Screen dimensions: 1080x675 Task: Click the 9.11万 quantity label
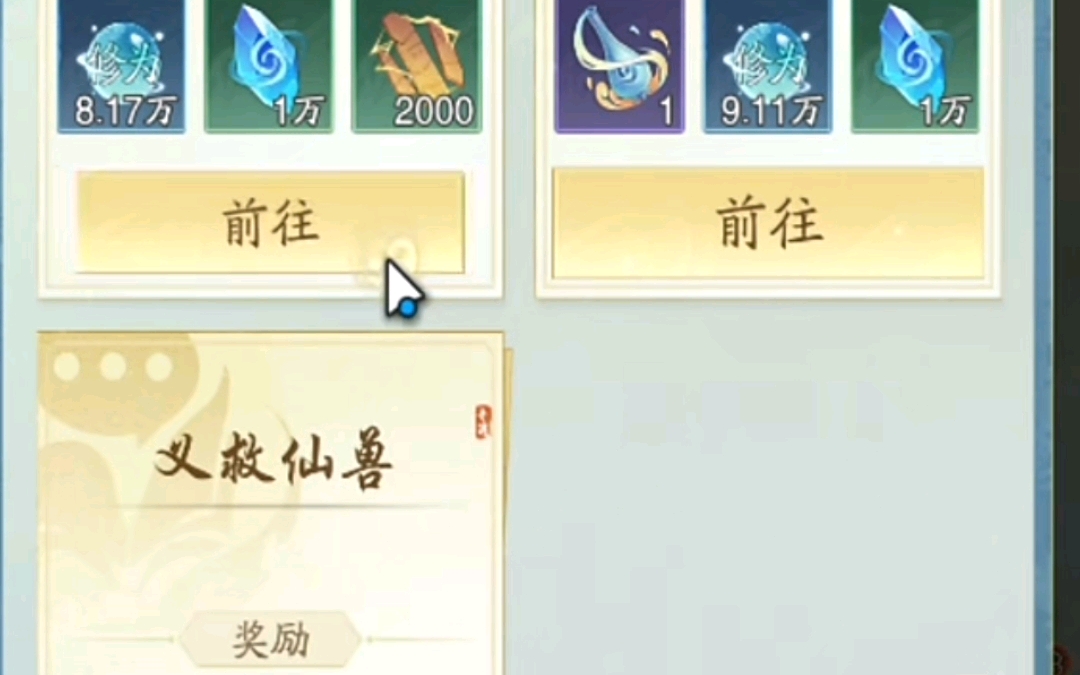click(x=771, y=112)
